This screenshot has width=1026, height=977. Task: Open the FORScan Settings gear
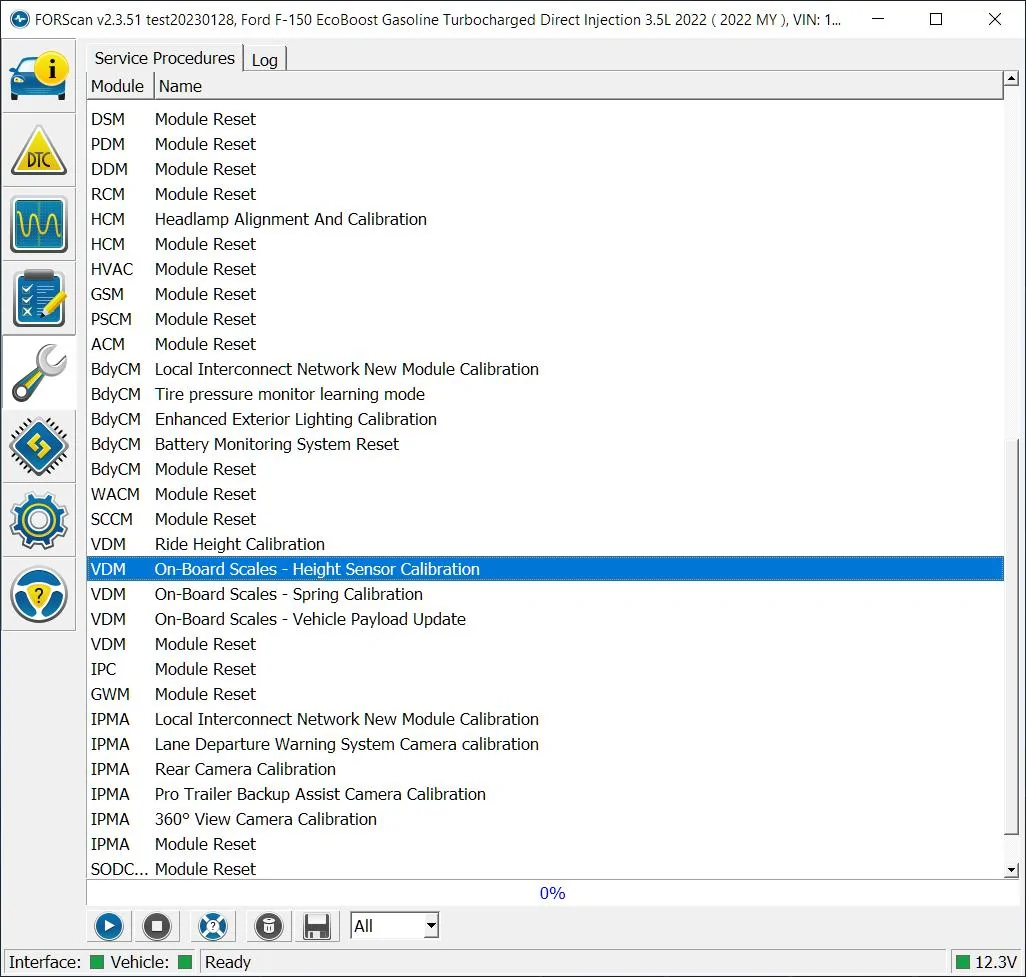[39, 520]
